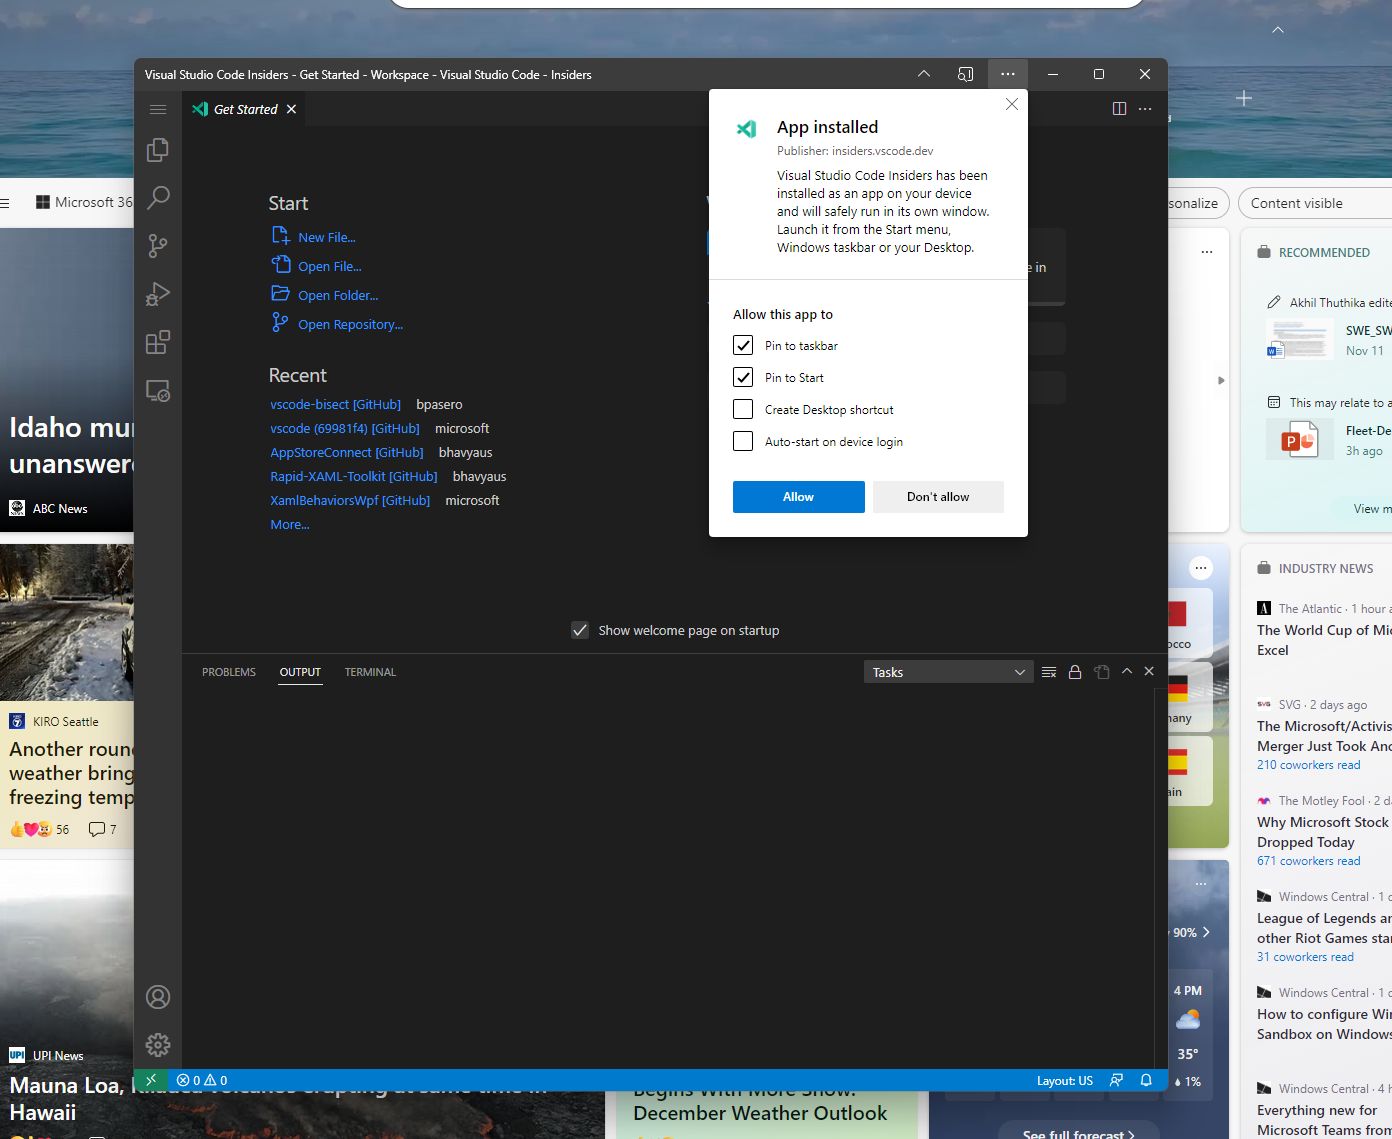1392x1139 pixels.
Task: Open the Notifications bell in status bar
Action: pos(1146,1080)
